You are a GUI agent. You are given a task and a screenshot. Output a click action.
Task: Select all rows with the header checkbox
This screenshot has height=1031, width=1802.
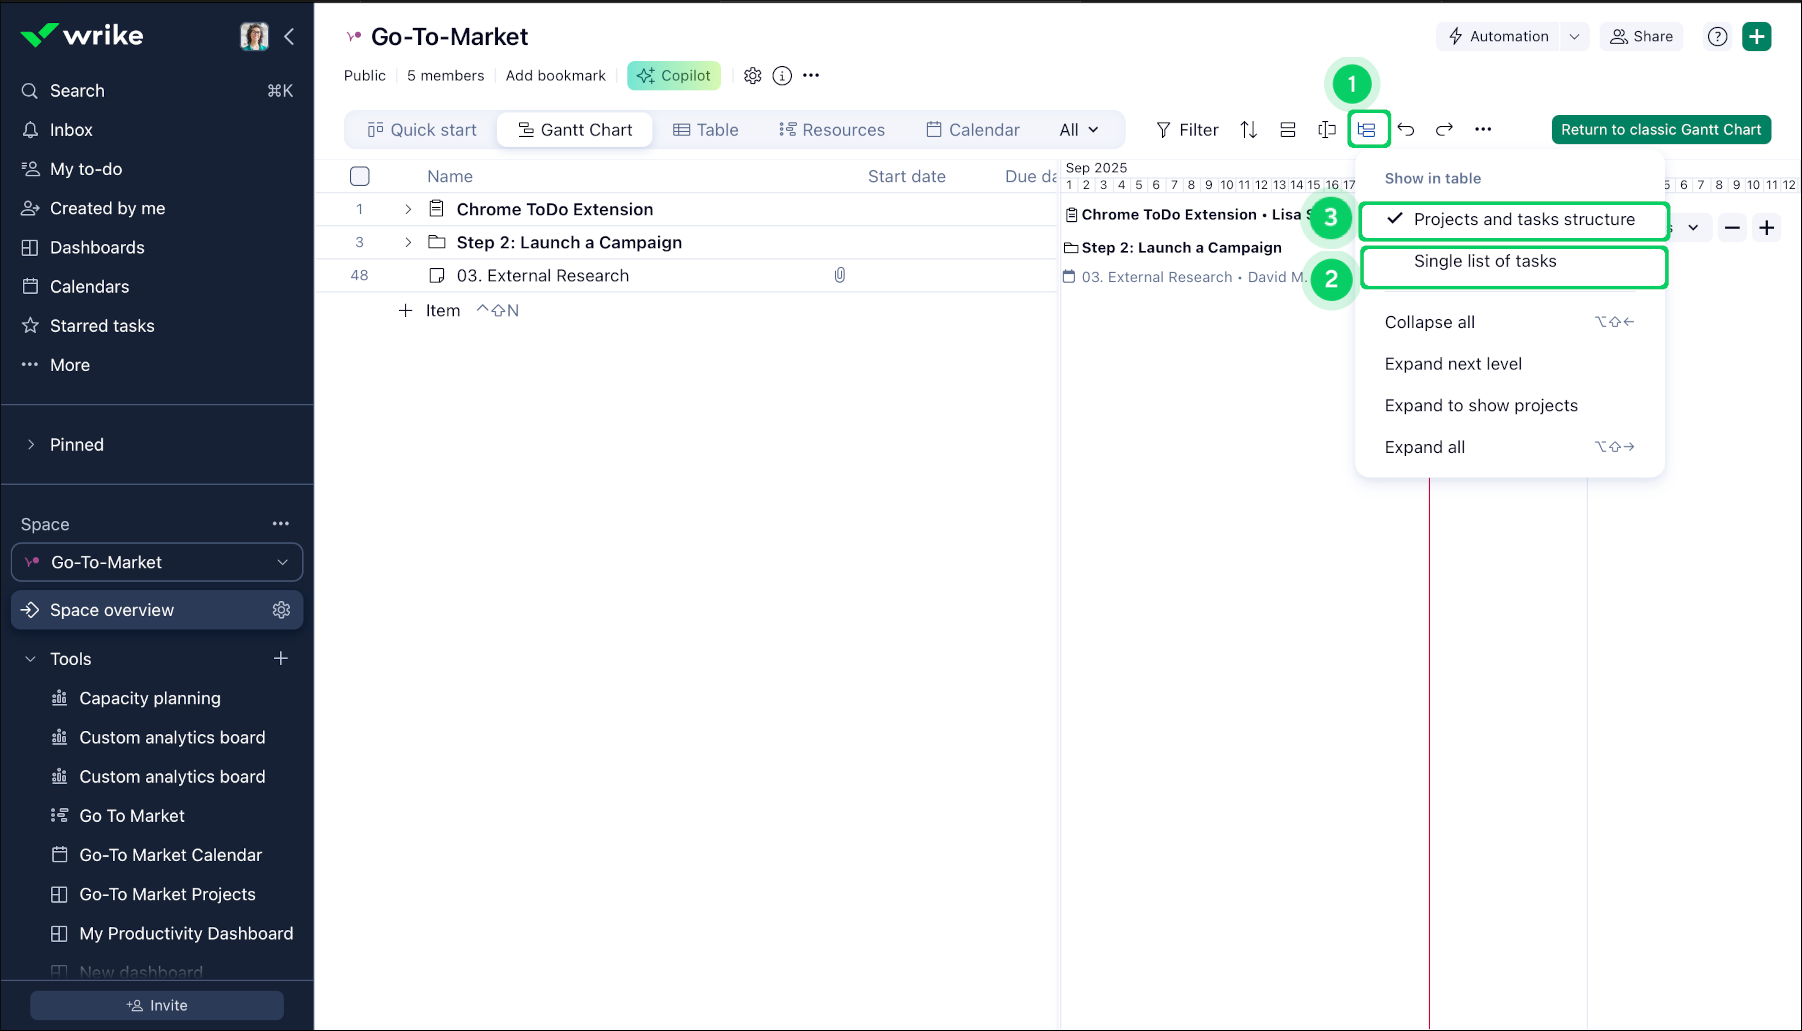pos(360,176)
